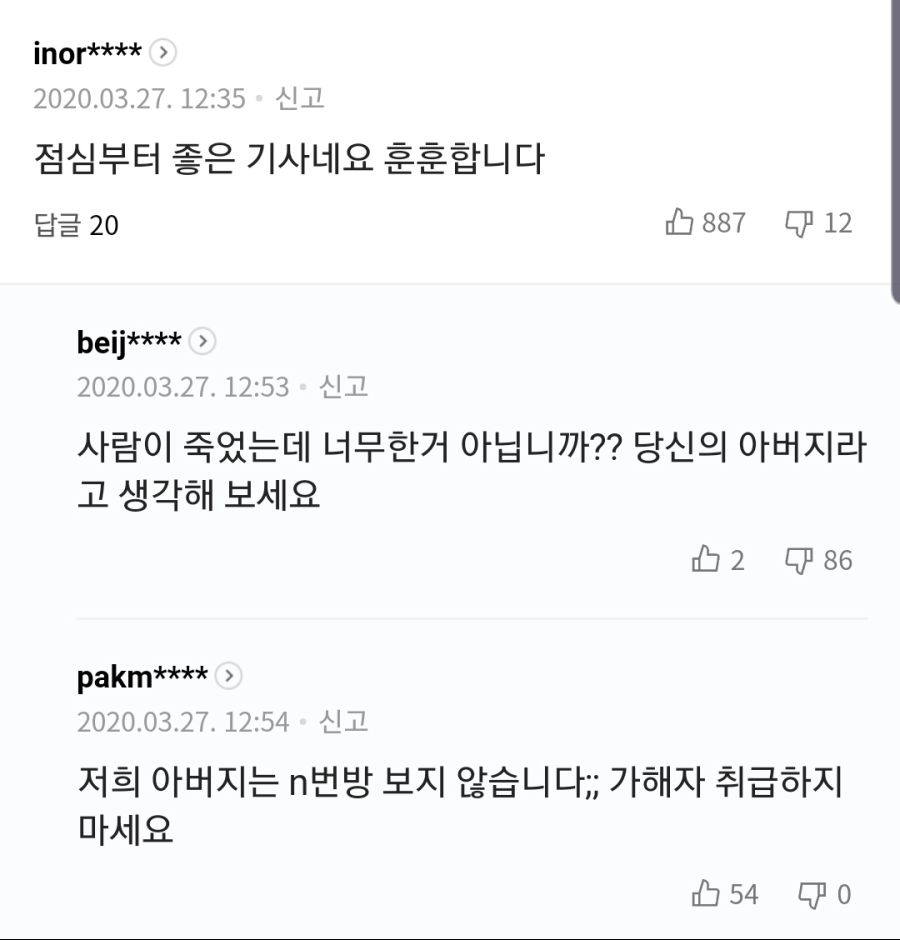Click username inor****
Image resolution: width=900 pixels, height=940 pixels.
(x=89, y=53)
